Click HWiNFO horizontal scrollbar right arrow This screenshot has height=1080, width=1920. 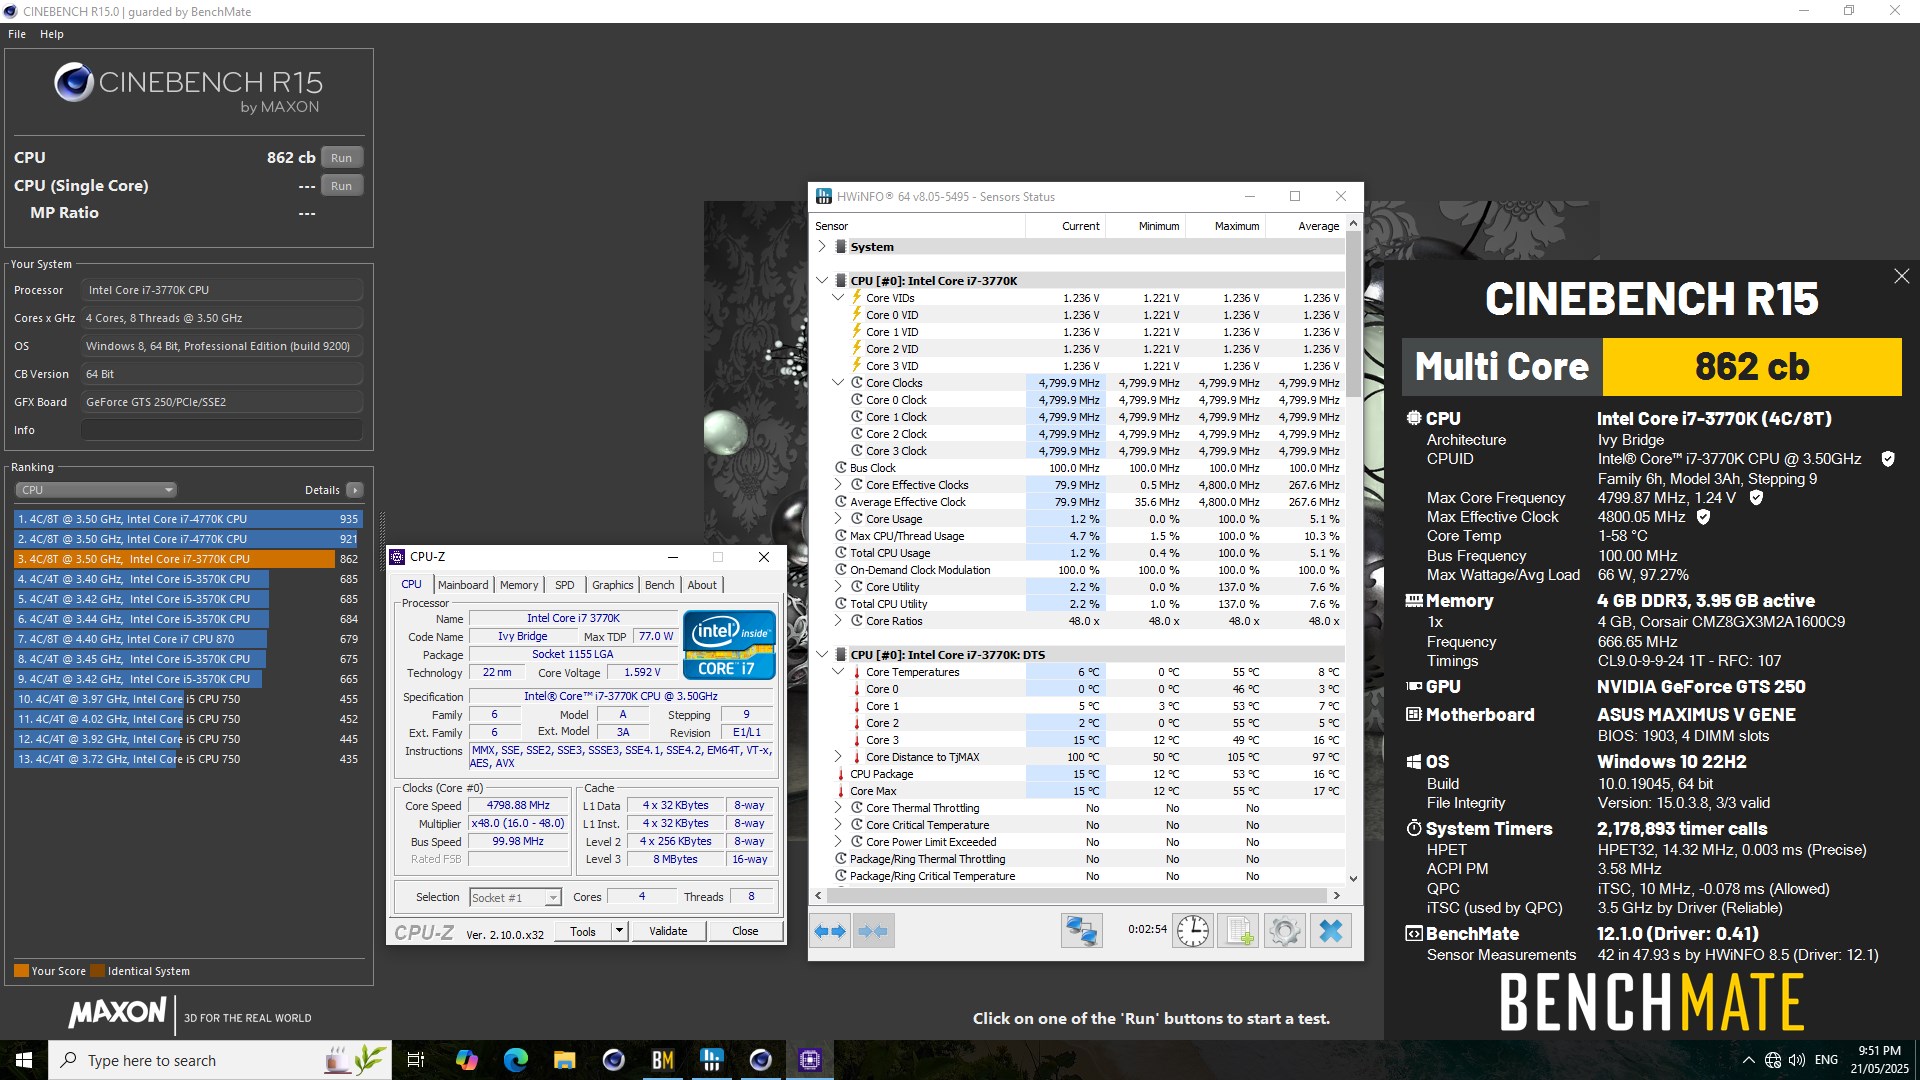click(x=1337, y=895)
